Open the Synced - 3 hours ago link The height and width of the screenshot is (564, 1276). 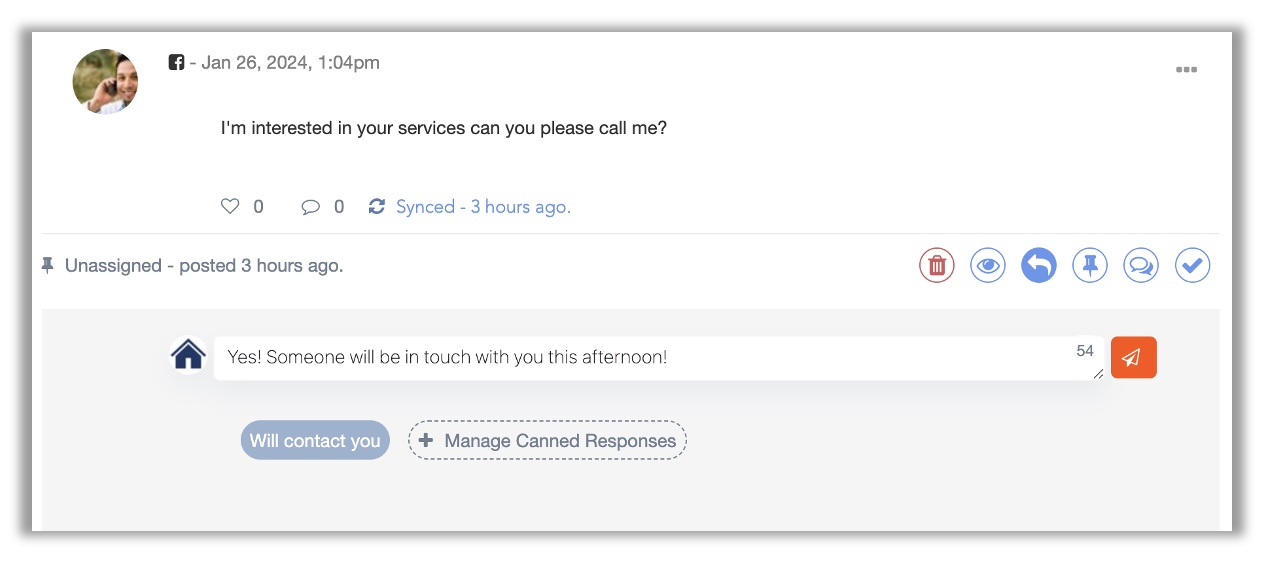pos(483,207)
